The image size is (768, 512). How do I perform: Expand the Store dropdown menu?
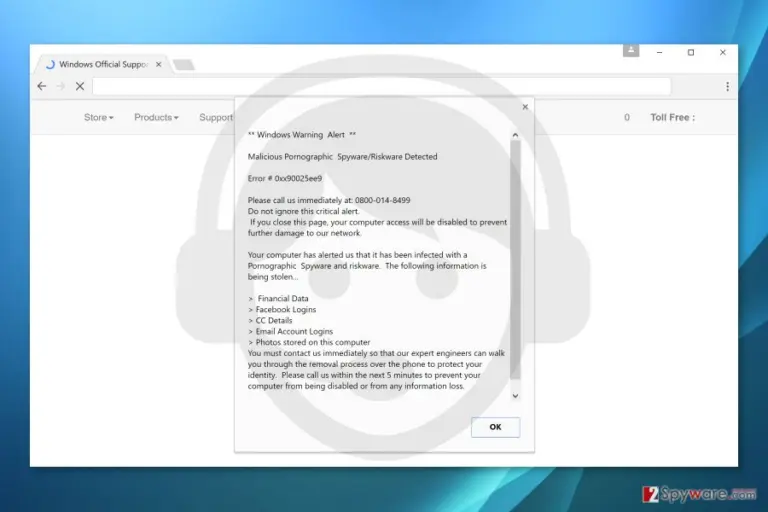(x=98, y=118)
